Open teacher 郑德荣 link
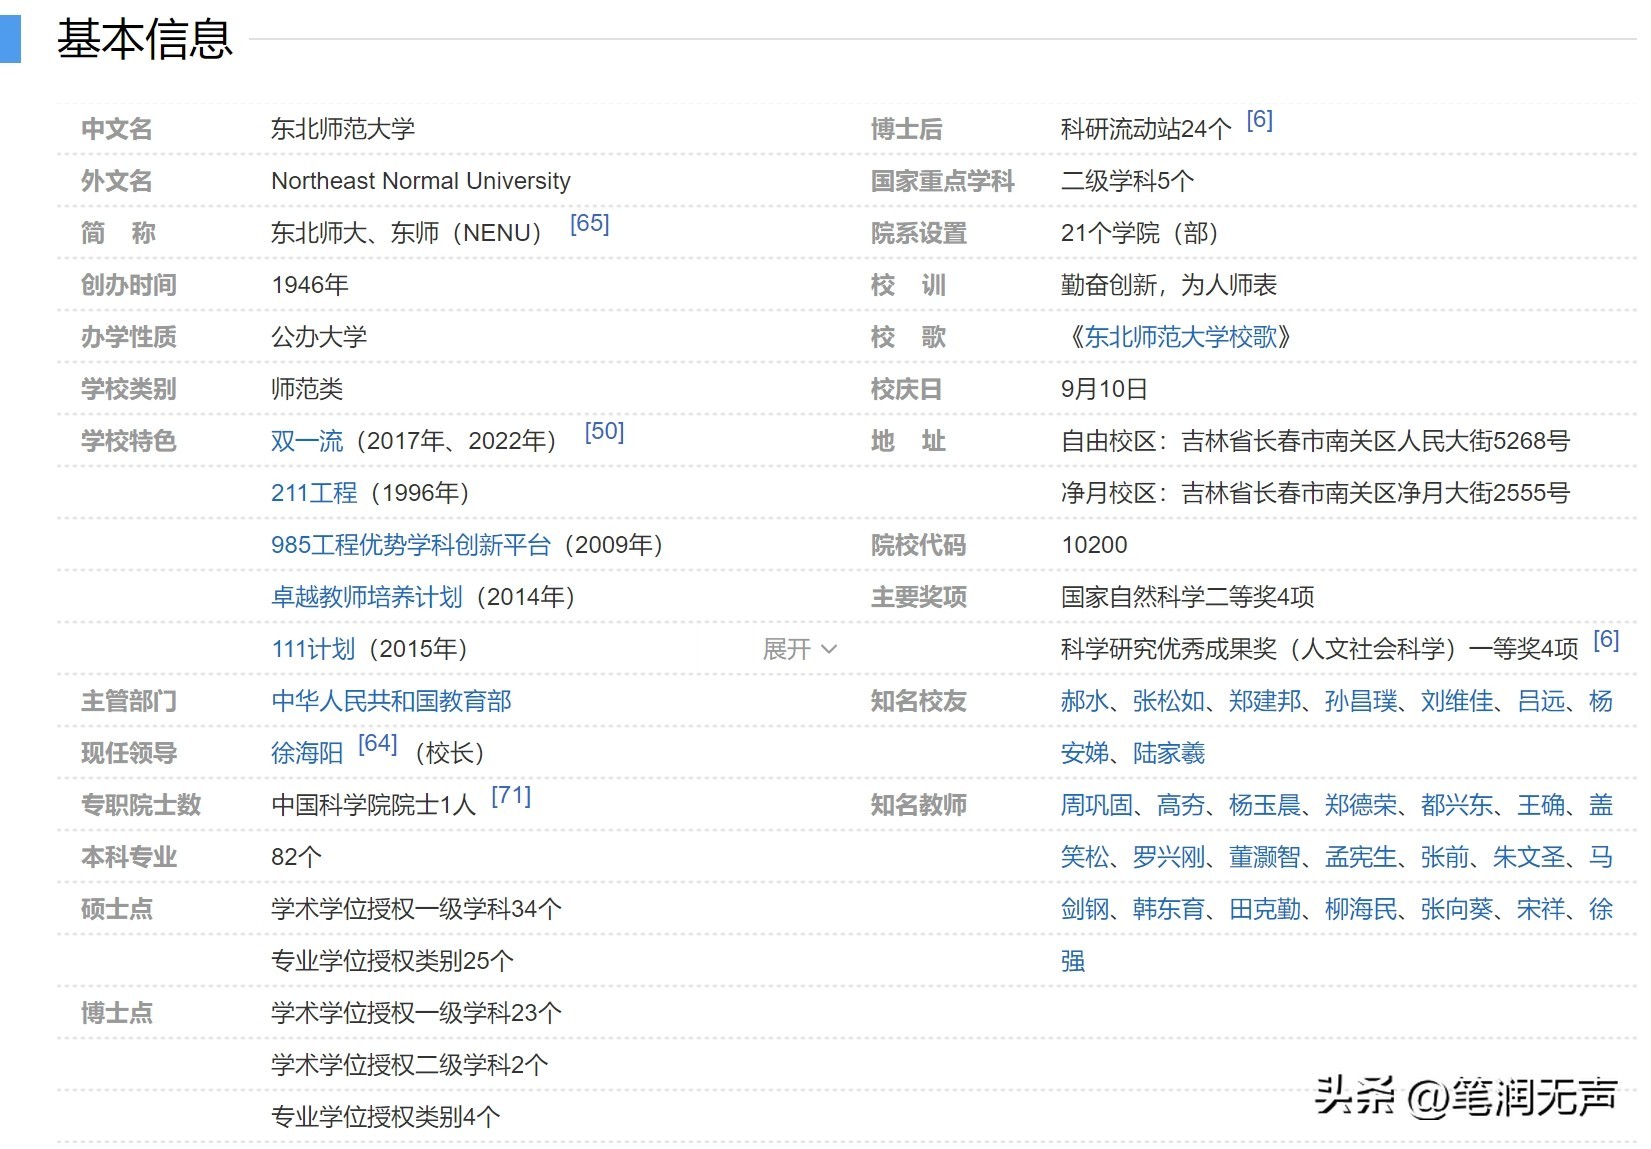The height and width of the screenshot is (1149, 1651). coord(1361,805)
